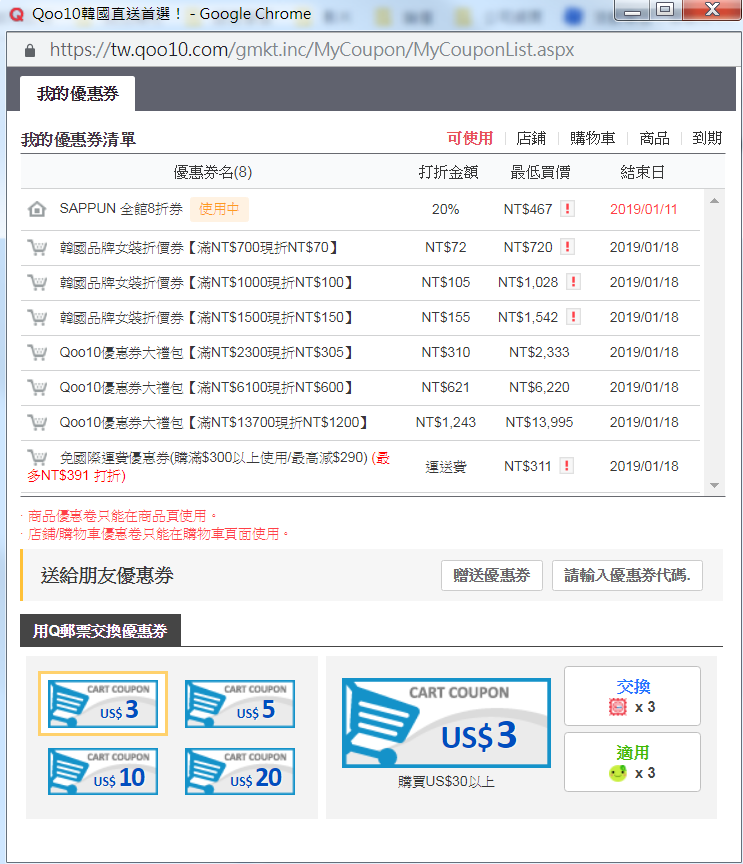Click the 使用中 badge on SAPPUN coupon
This screenshot has height=864, width=743.
pos(219,209)
